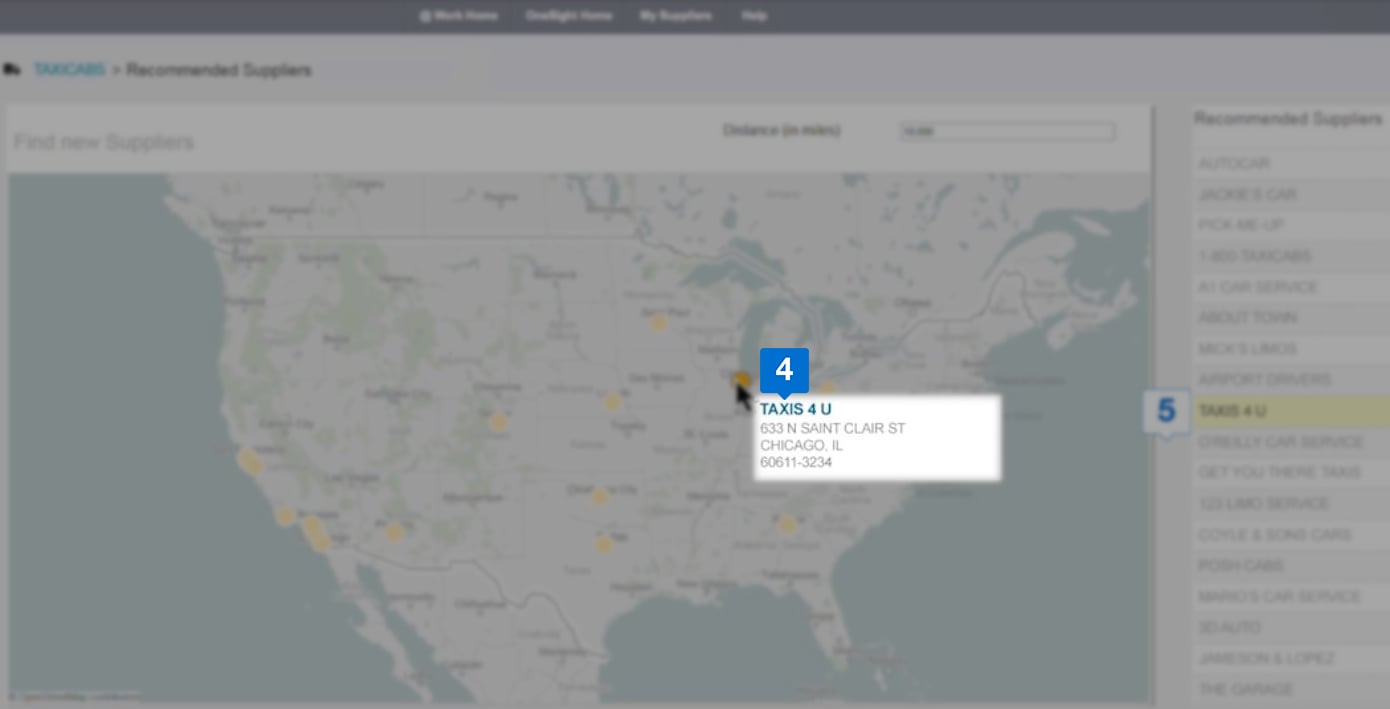Open the My Suppliers menu
This screenshot has width=1390, height=709.
click(676, 16)
